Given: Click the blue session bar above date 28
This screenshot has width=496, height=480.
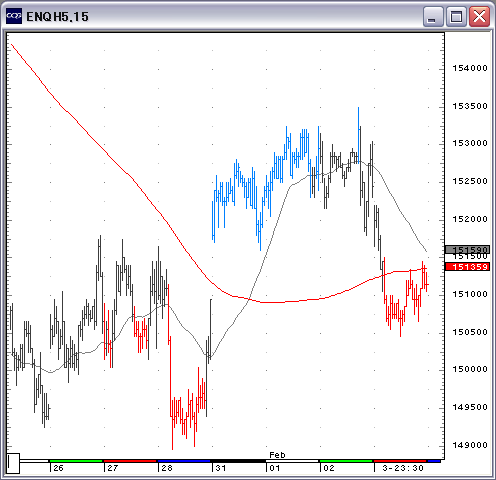Looking at the screenshot, I should 184,461.
